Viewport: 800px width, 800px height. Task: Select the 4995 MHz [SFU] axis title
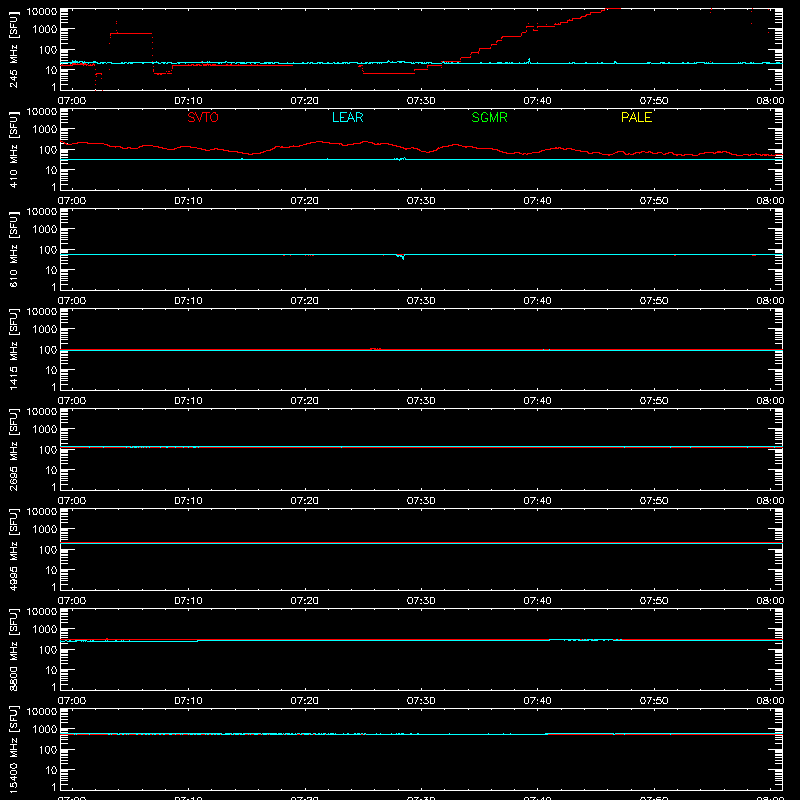pos(14,549)
